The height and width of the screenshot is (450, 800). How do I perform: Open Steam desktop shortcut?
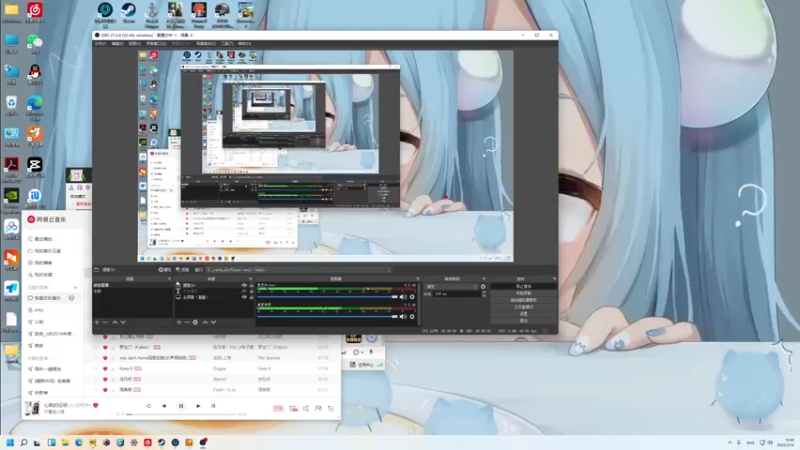pyautogui.click(x=128, y=13)
